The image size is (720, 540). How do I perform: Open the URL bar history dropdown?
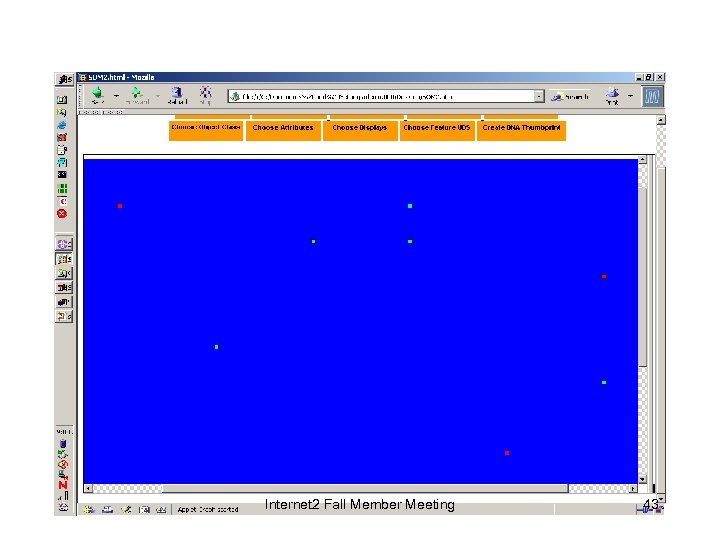(x=539, y=96)
